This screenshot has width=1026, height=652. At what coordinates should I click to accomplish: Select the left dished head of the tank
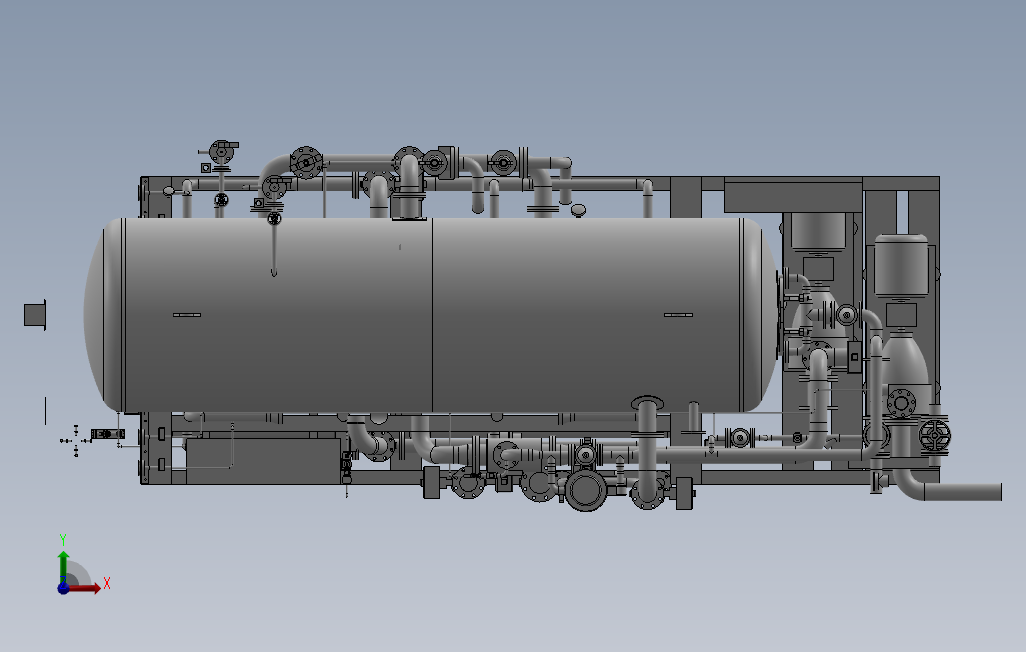[x=103, y=315]
